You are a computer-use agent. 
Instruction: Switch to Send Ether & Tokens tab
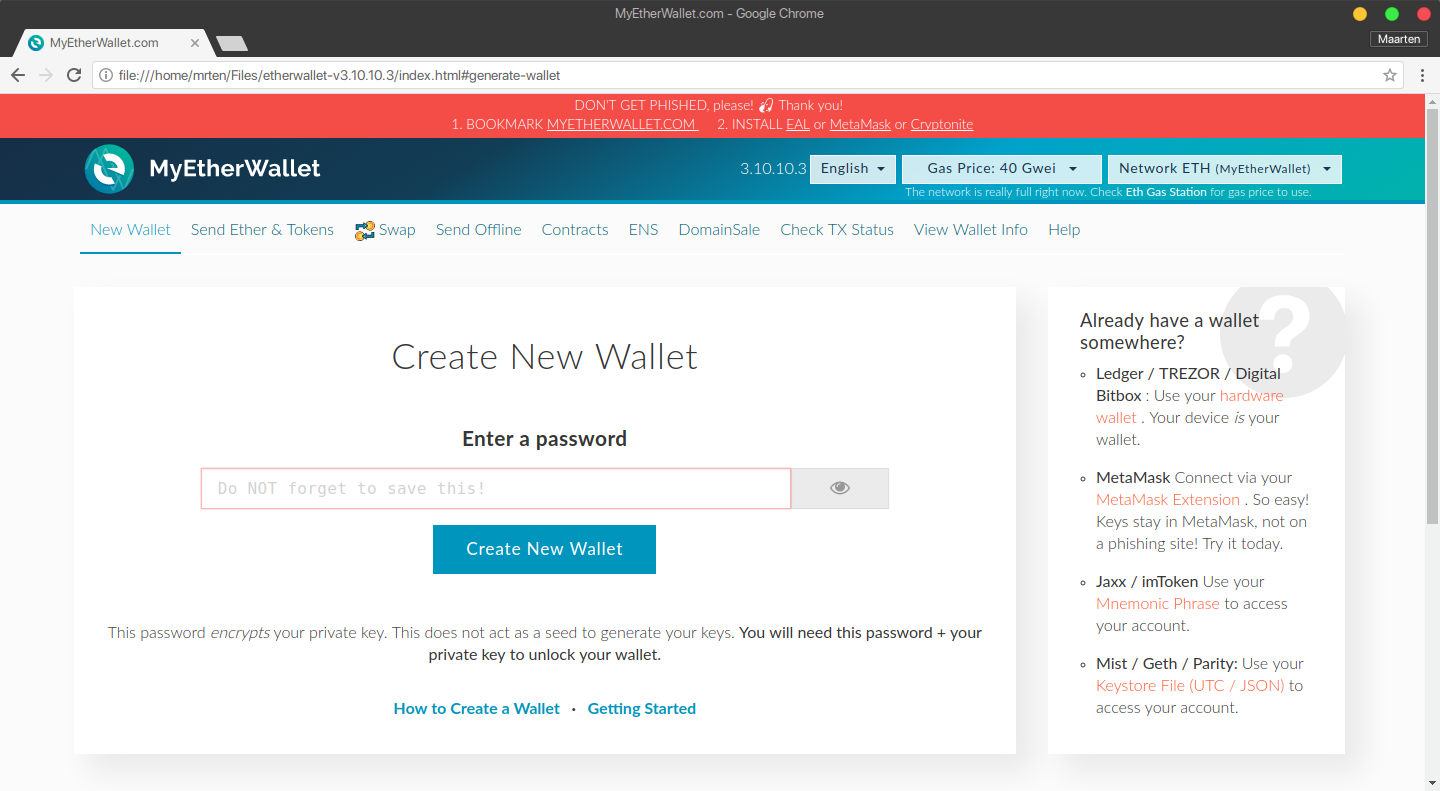click(262, 230)
